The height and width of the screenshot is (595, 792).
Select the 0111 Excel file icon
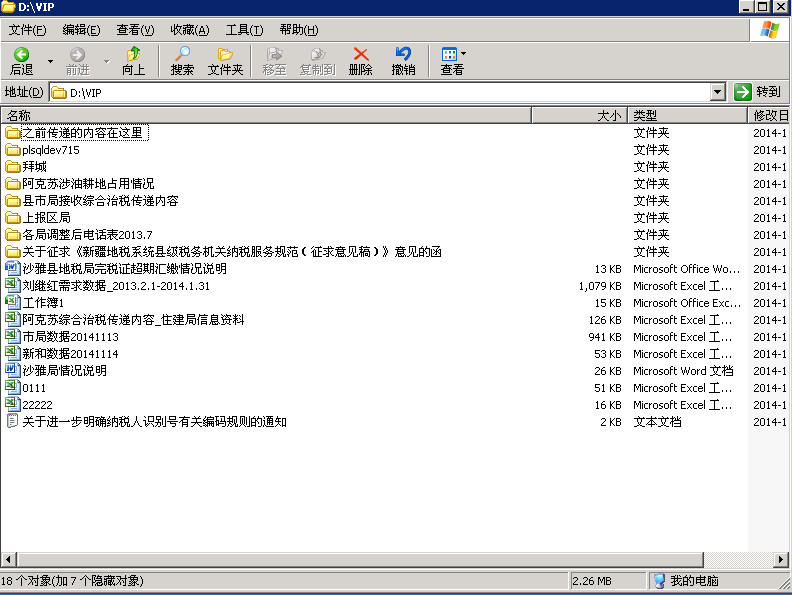pyautogui.click(x=12, y=387)
